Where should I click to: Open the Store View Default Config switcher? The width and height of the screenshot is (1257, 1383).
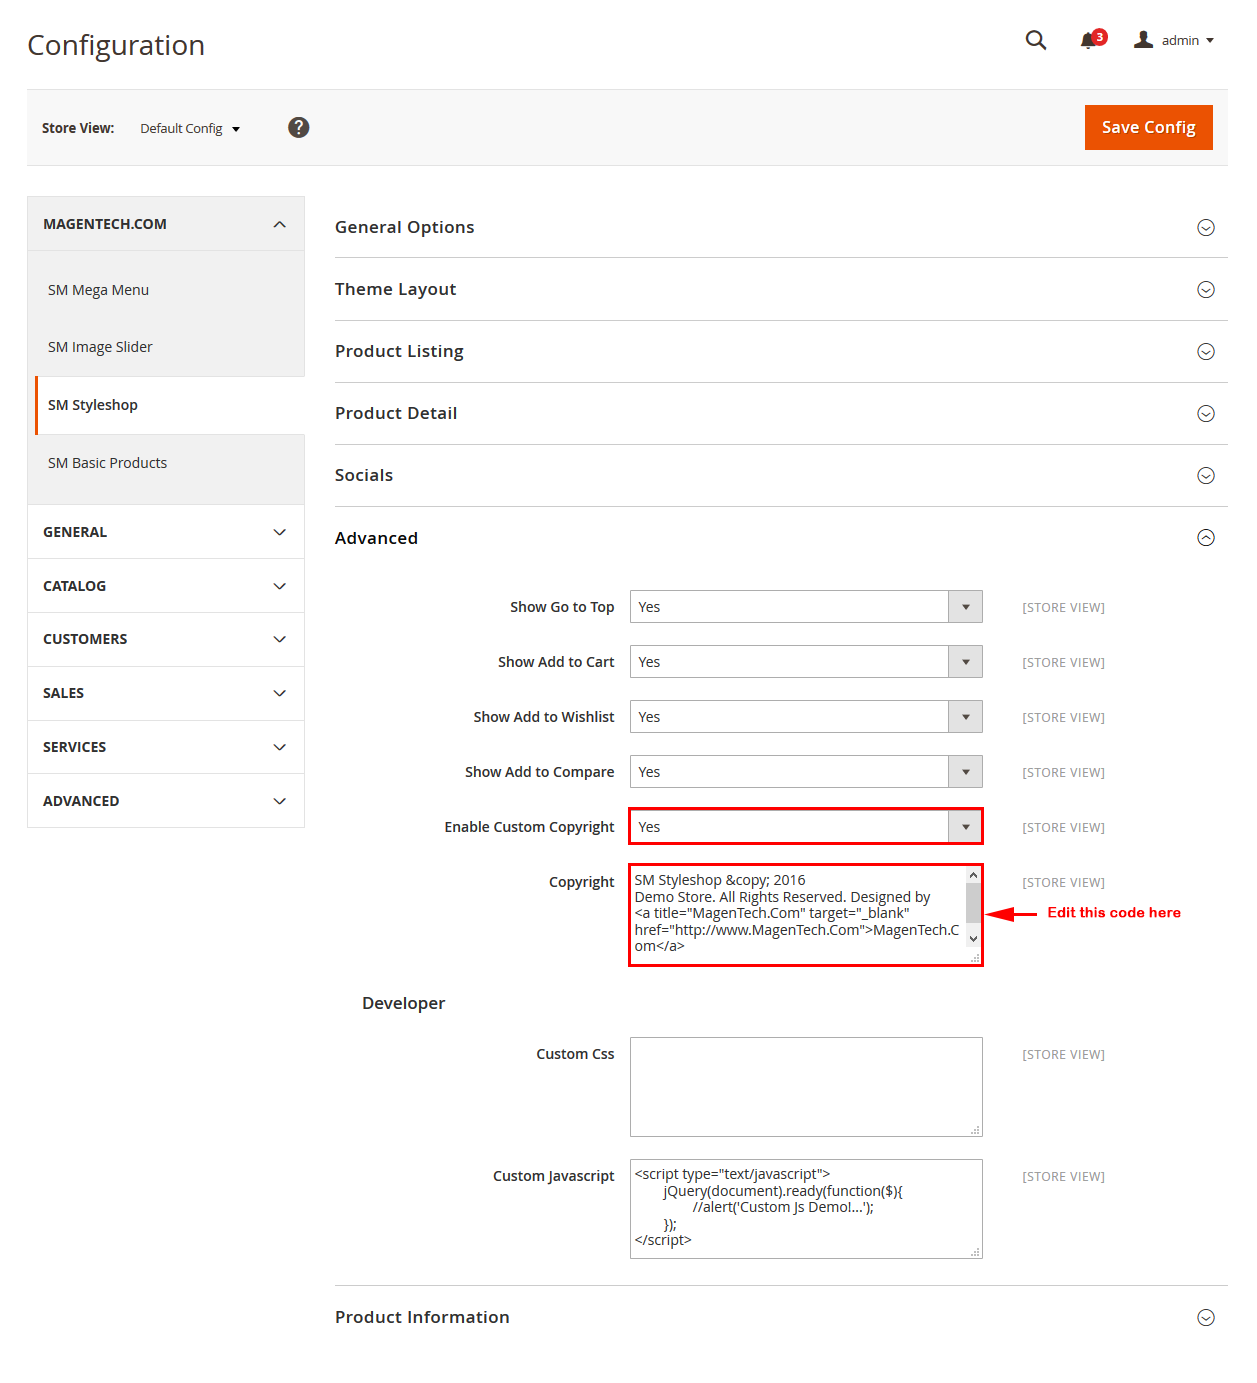coord(190,129)
